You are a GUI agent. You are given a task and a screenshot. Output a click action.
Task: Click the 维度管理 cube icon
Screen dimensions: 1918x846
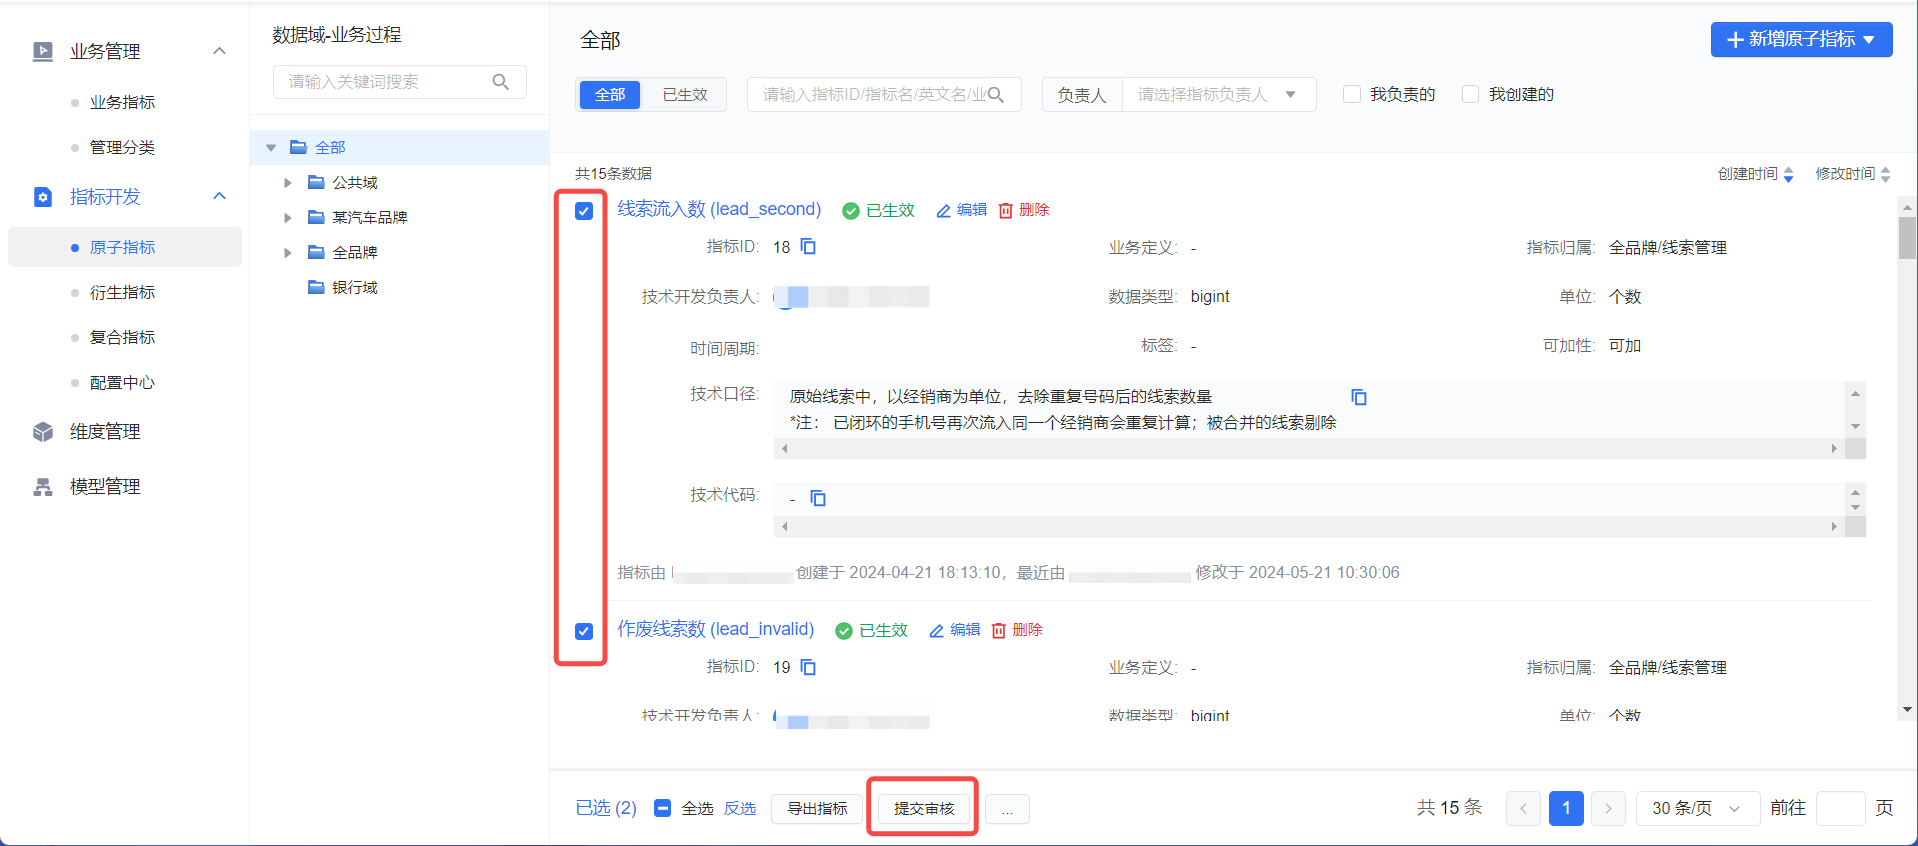click(42, 432)
